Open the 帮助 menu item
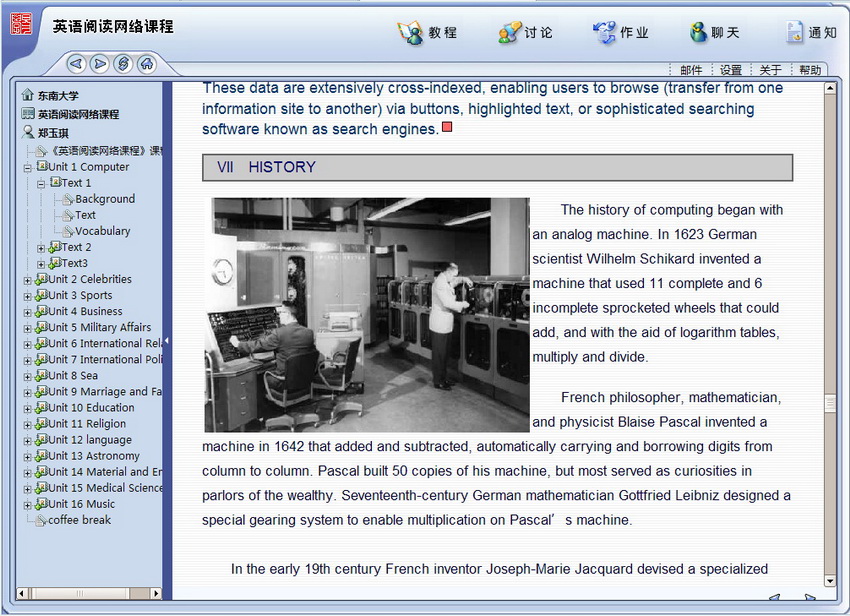Viewport: 850px width, 616px height. [x=810, y=70]
